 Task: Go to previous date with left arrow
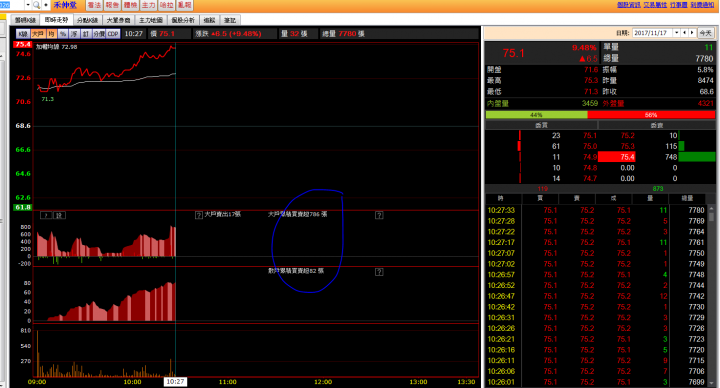click(x=685, y=33)
